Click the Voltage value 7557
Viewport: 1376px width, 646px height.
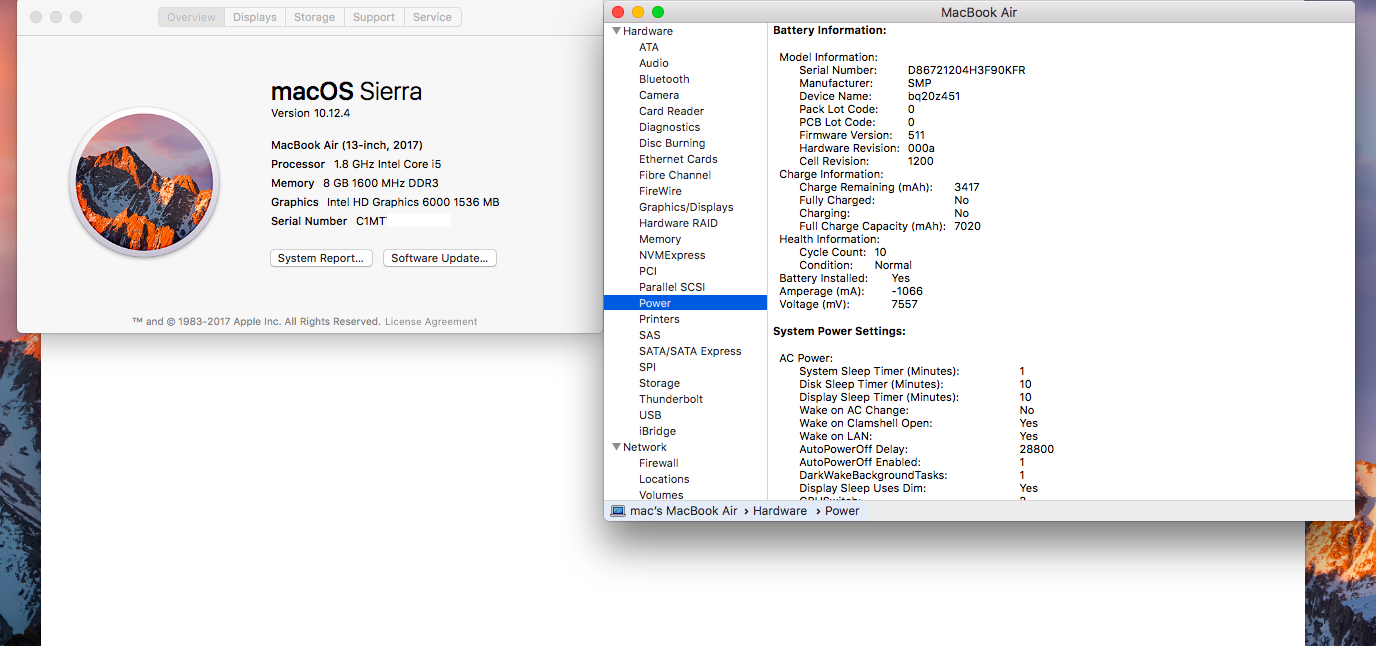(904, 304)
